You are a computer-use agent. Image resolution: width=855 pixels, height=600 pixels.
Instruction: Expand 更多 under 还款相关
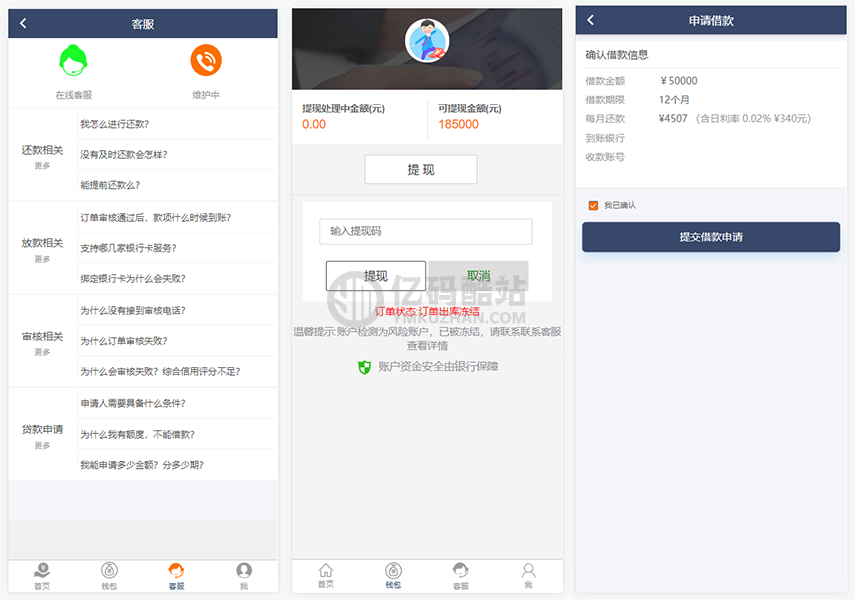pyautogui.click(x=42, y=166)
